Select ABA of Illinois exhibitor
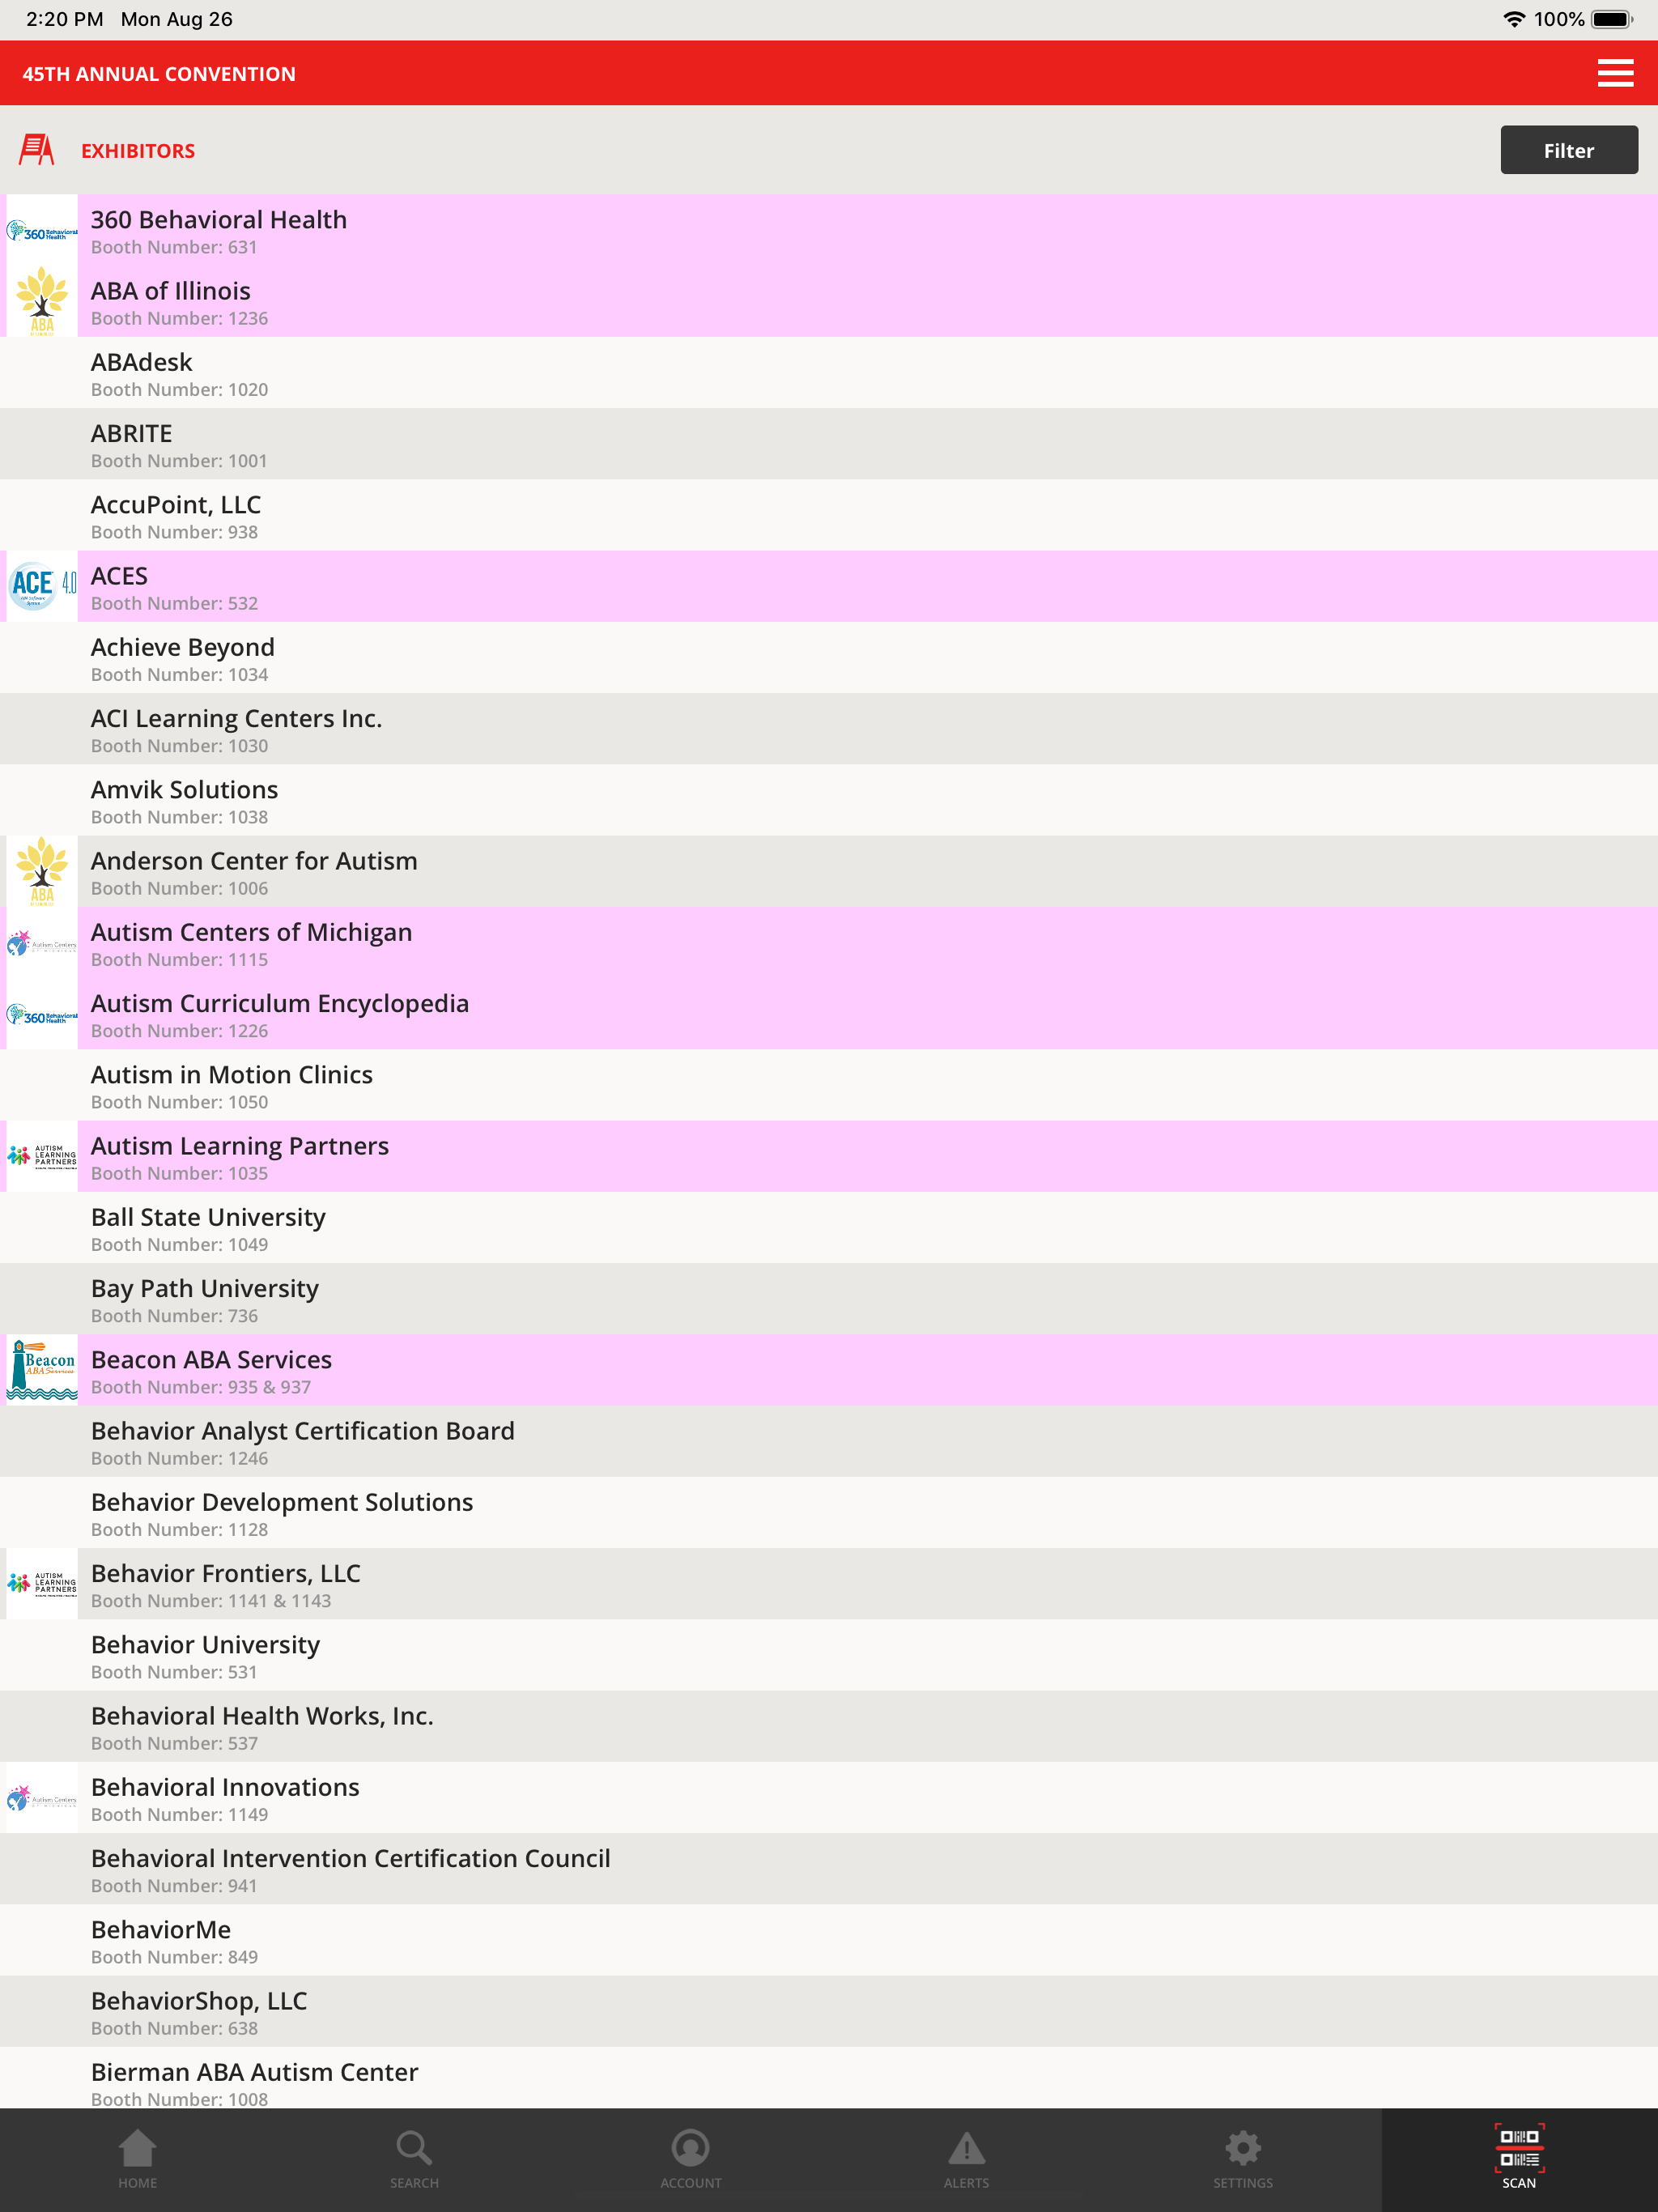 (x=829, y=301)
